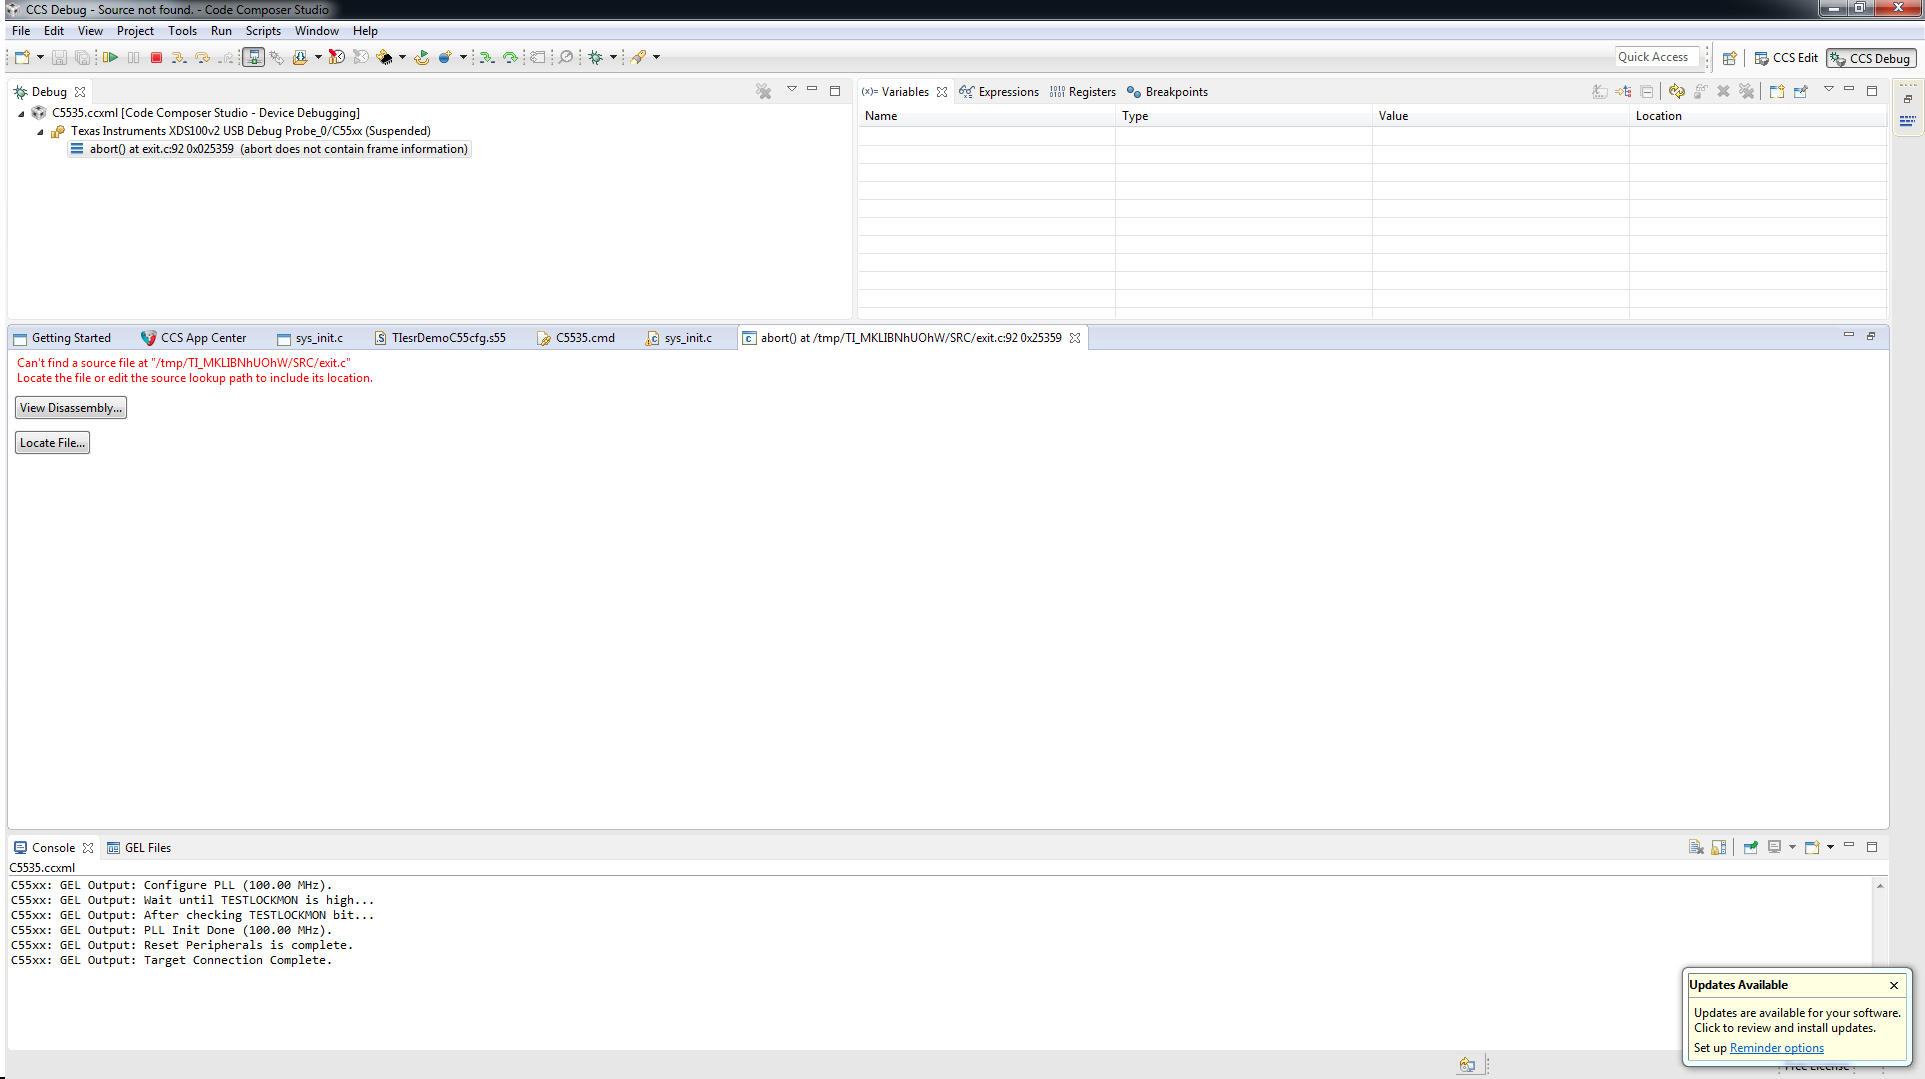Click the CCS Debug perspective button
1925x1079 pixels.
point(1870,59)
